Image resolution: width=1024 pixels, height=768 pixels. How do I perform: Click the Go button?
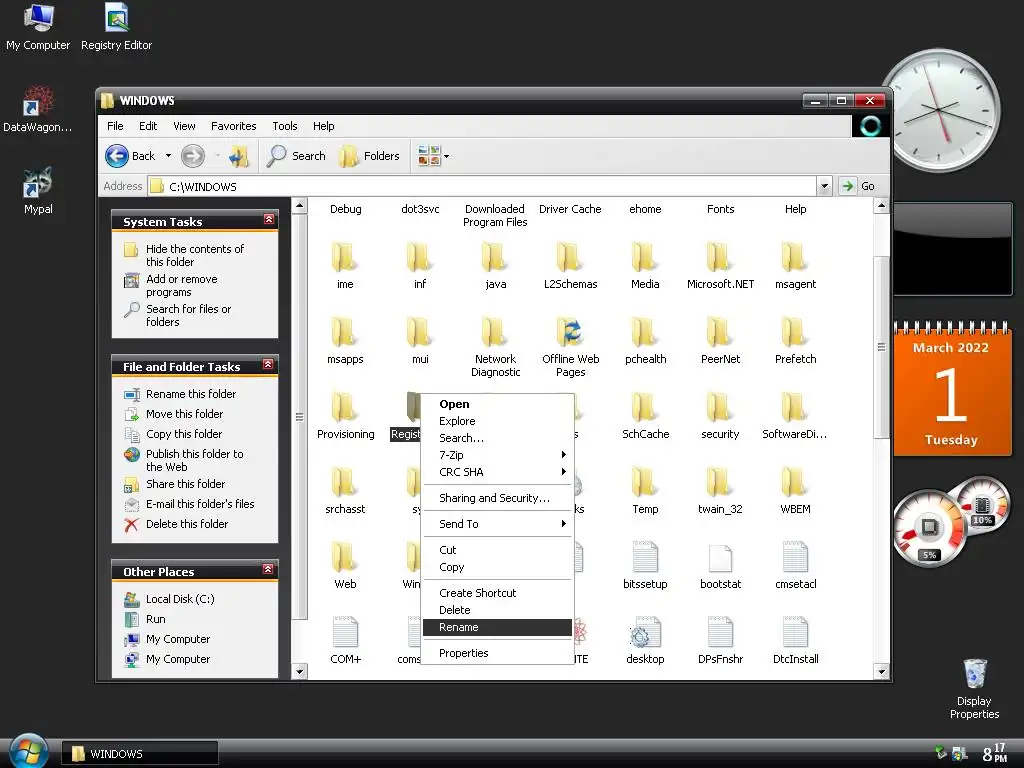tap(859, 186)
